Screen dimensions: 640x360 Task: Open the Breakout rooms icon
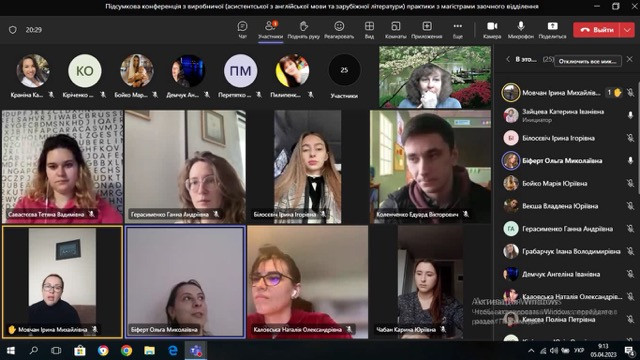point(396,27)
